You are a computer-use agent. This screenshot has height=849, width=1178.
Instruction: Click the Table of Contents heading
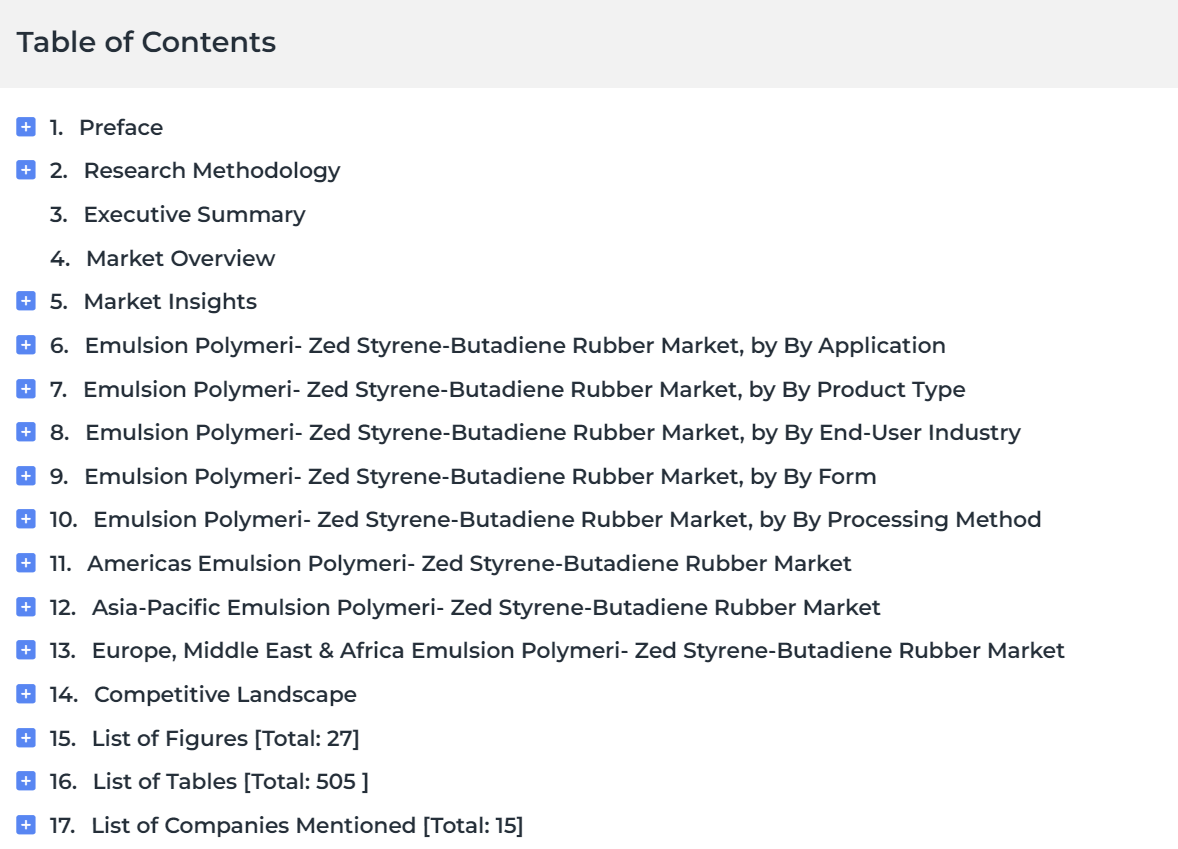[146, 42]
